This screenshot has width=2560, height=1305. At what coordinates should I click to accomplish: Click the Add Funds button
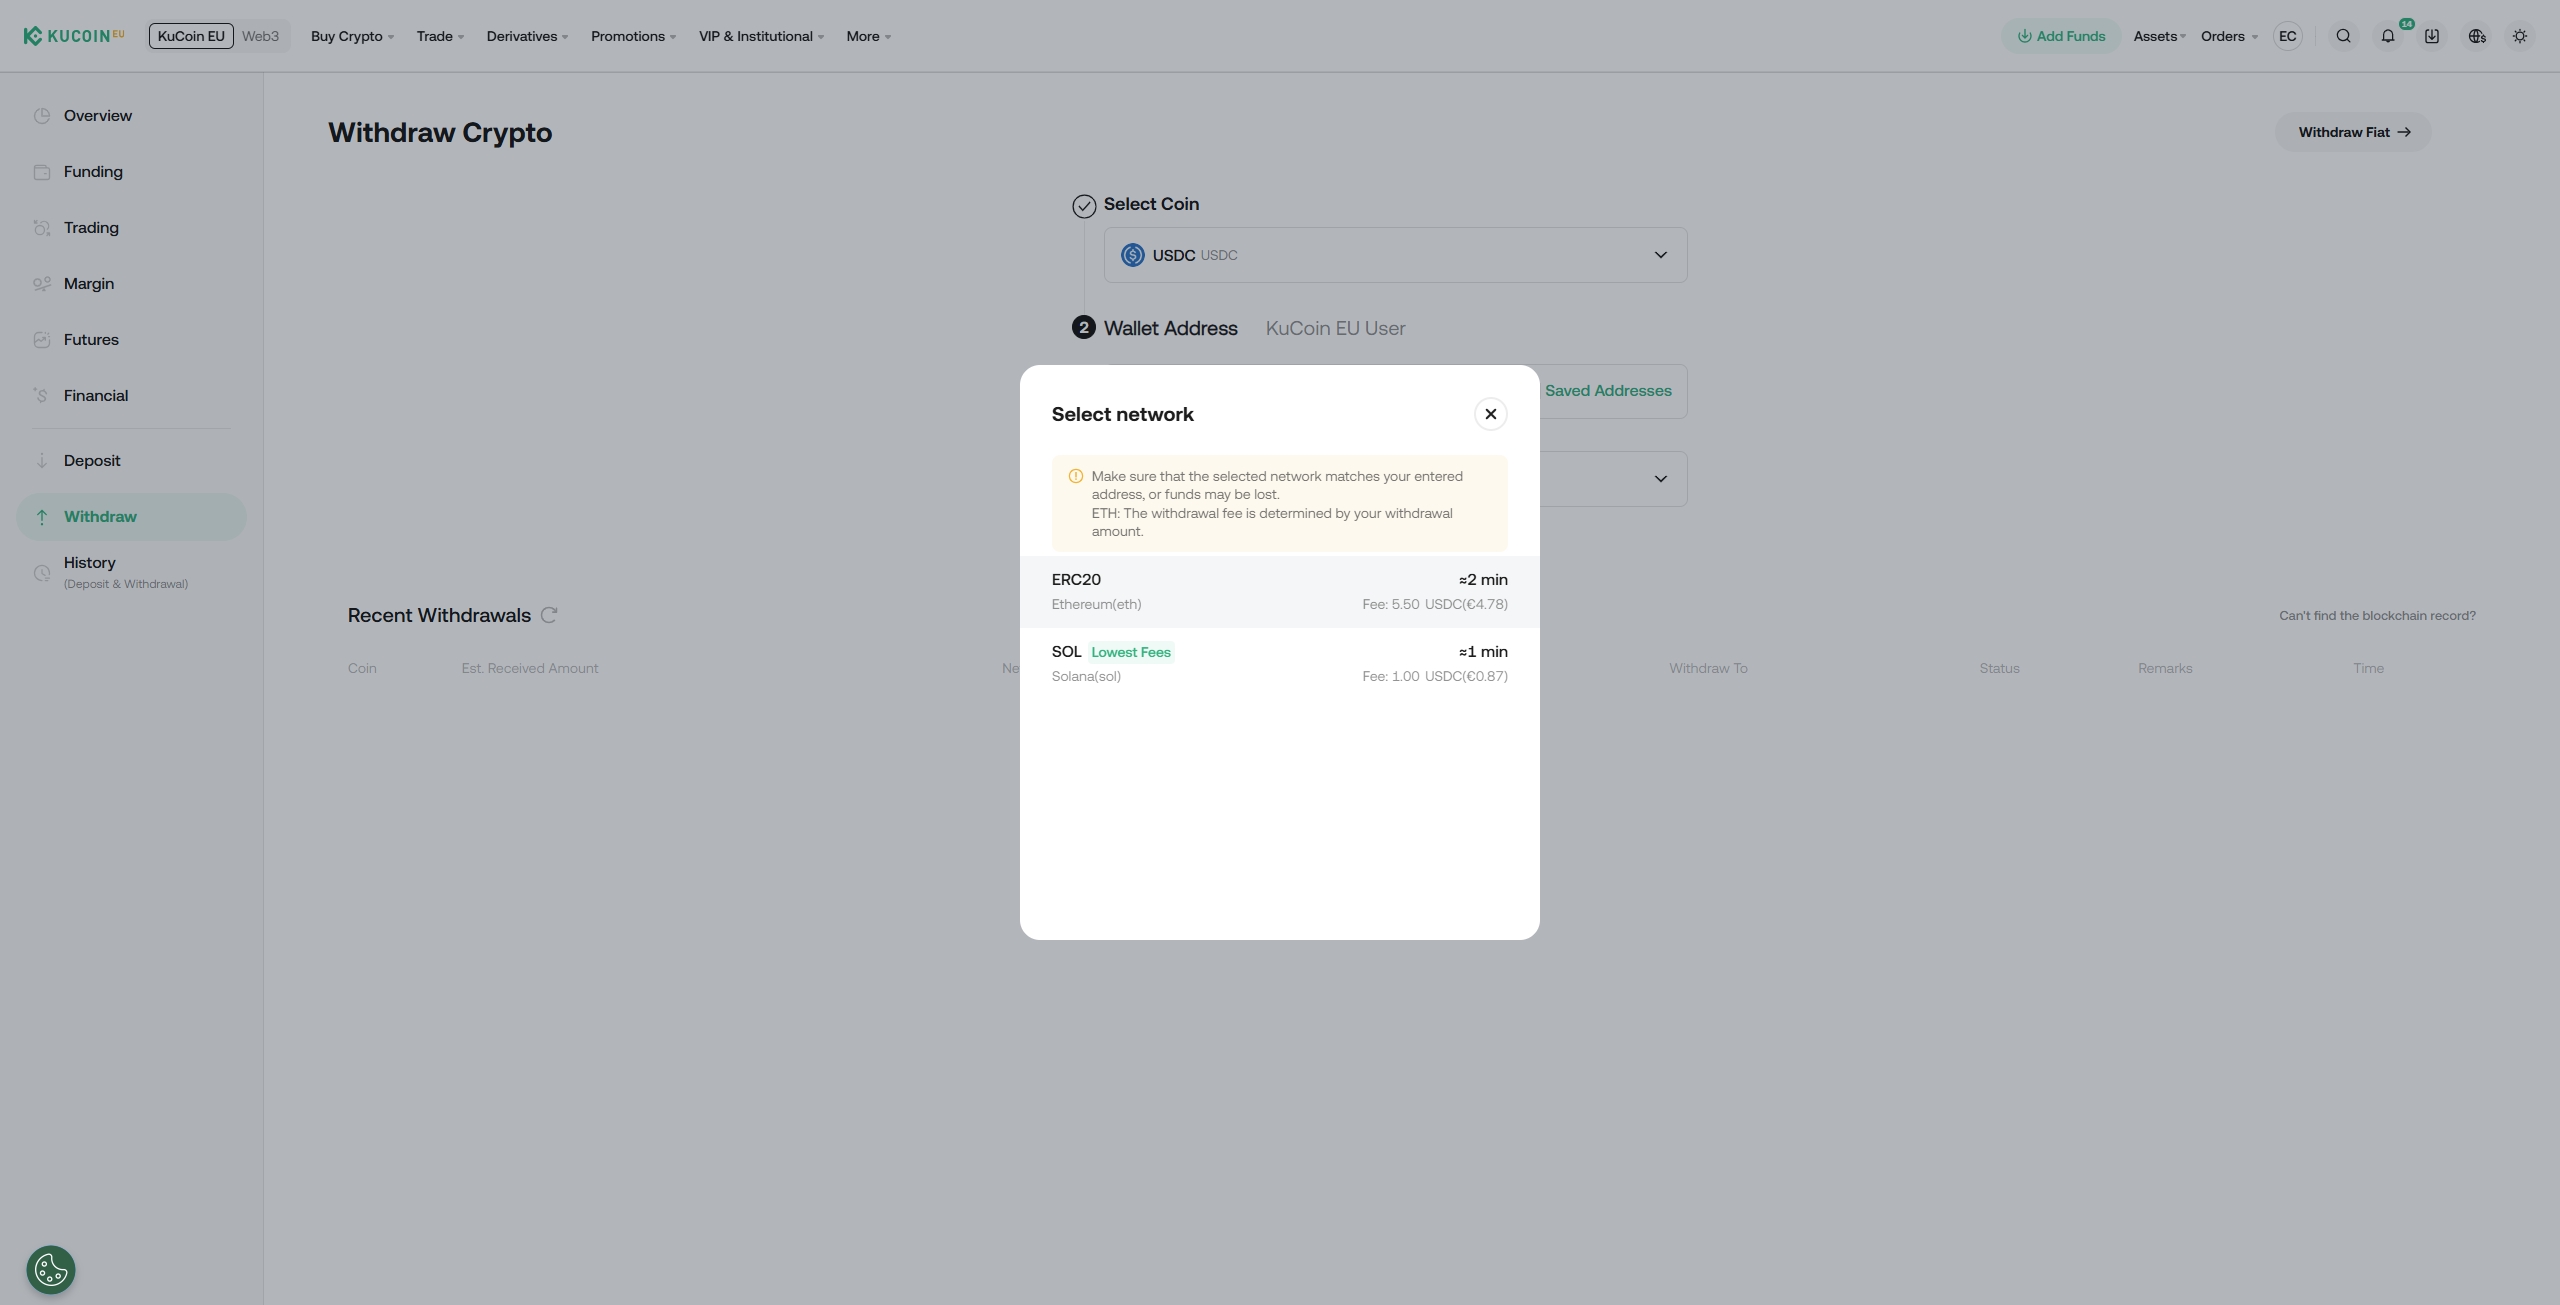pyautogui.click(x=2061, y=36)
